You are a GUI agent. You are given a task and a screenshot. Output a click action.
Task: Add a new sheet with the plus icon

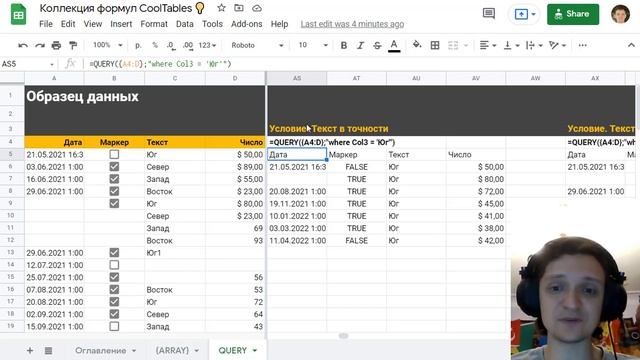[30, 350]
